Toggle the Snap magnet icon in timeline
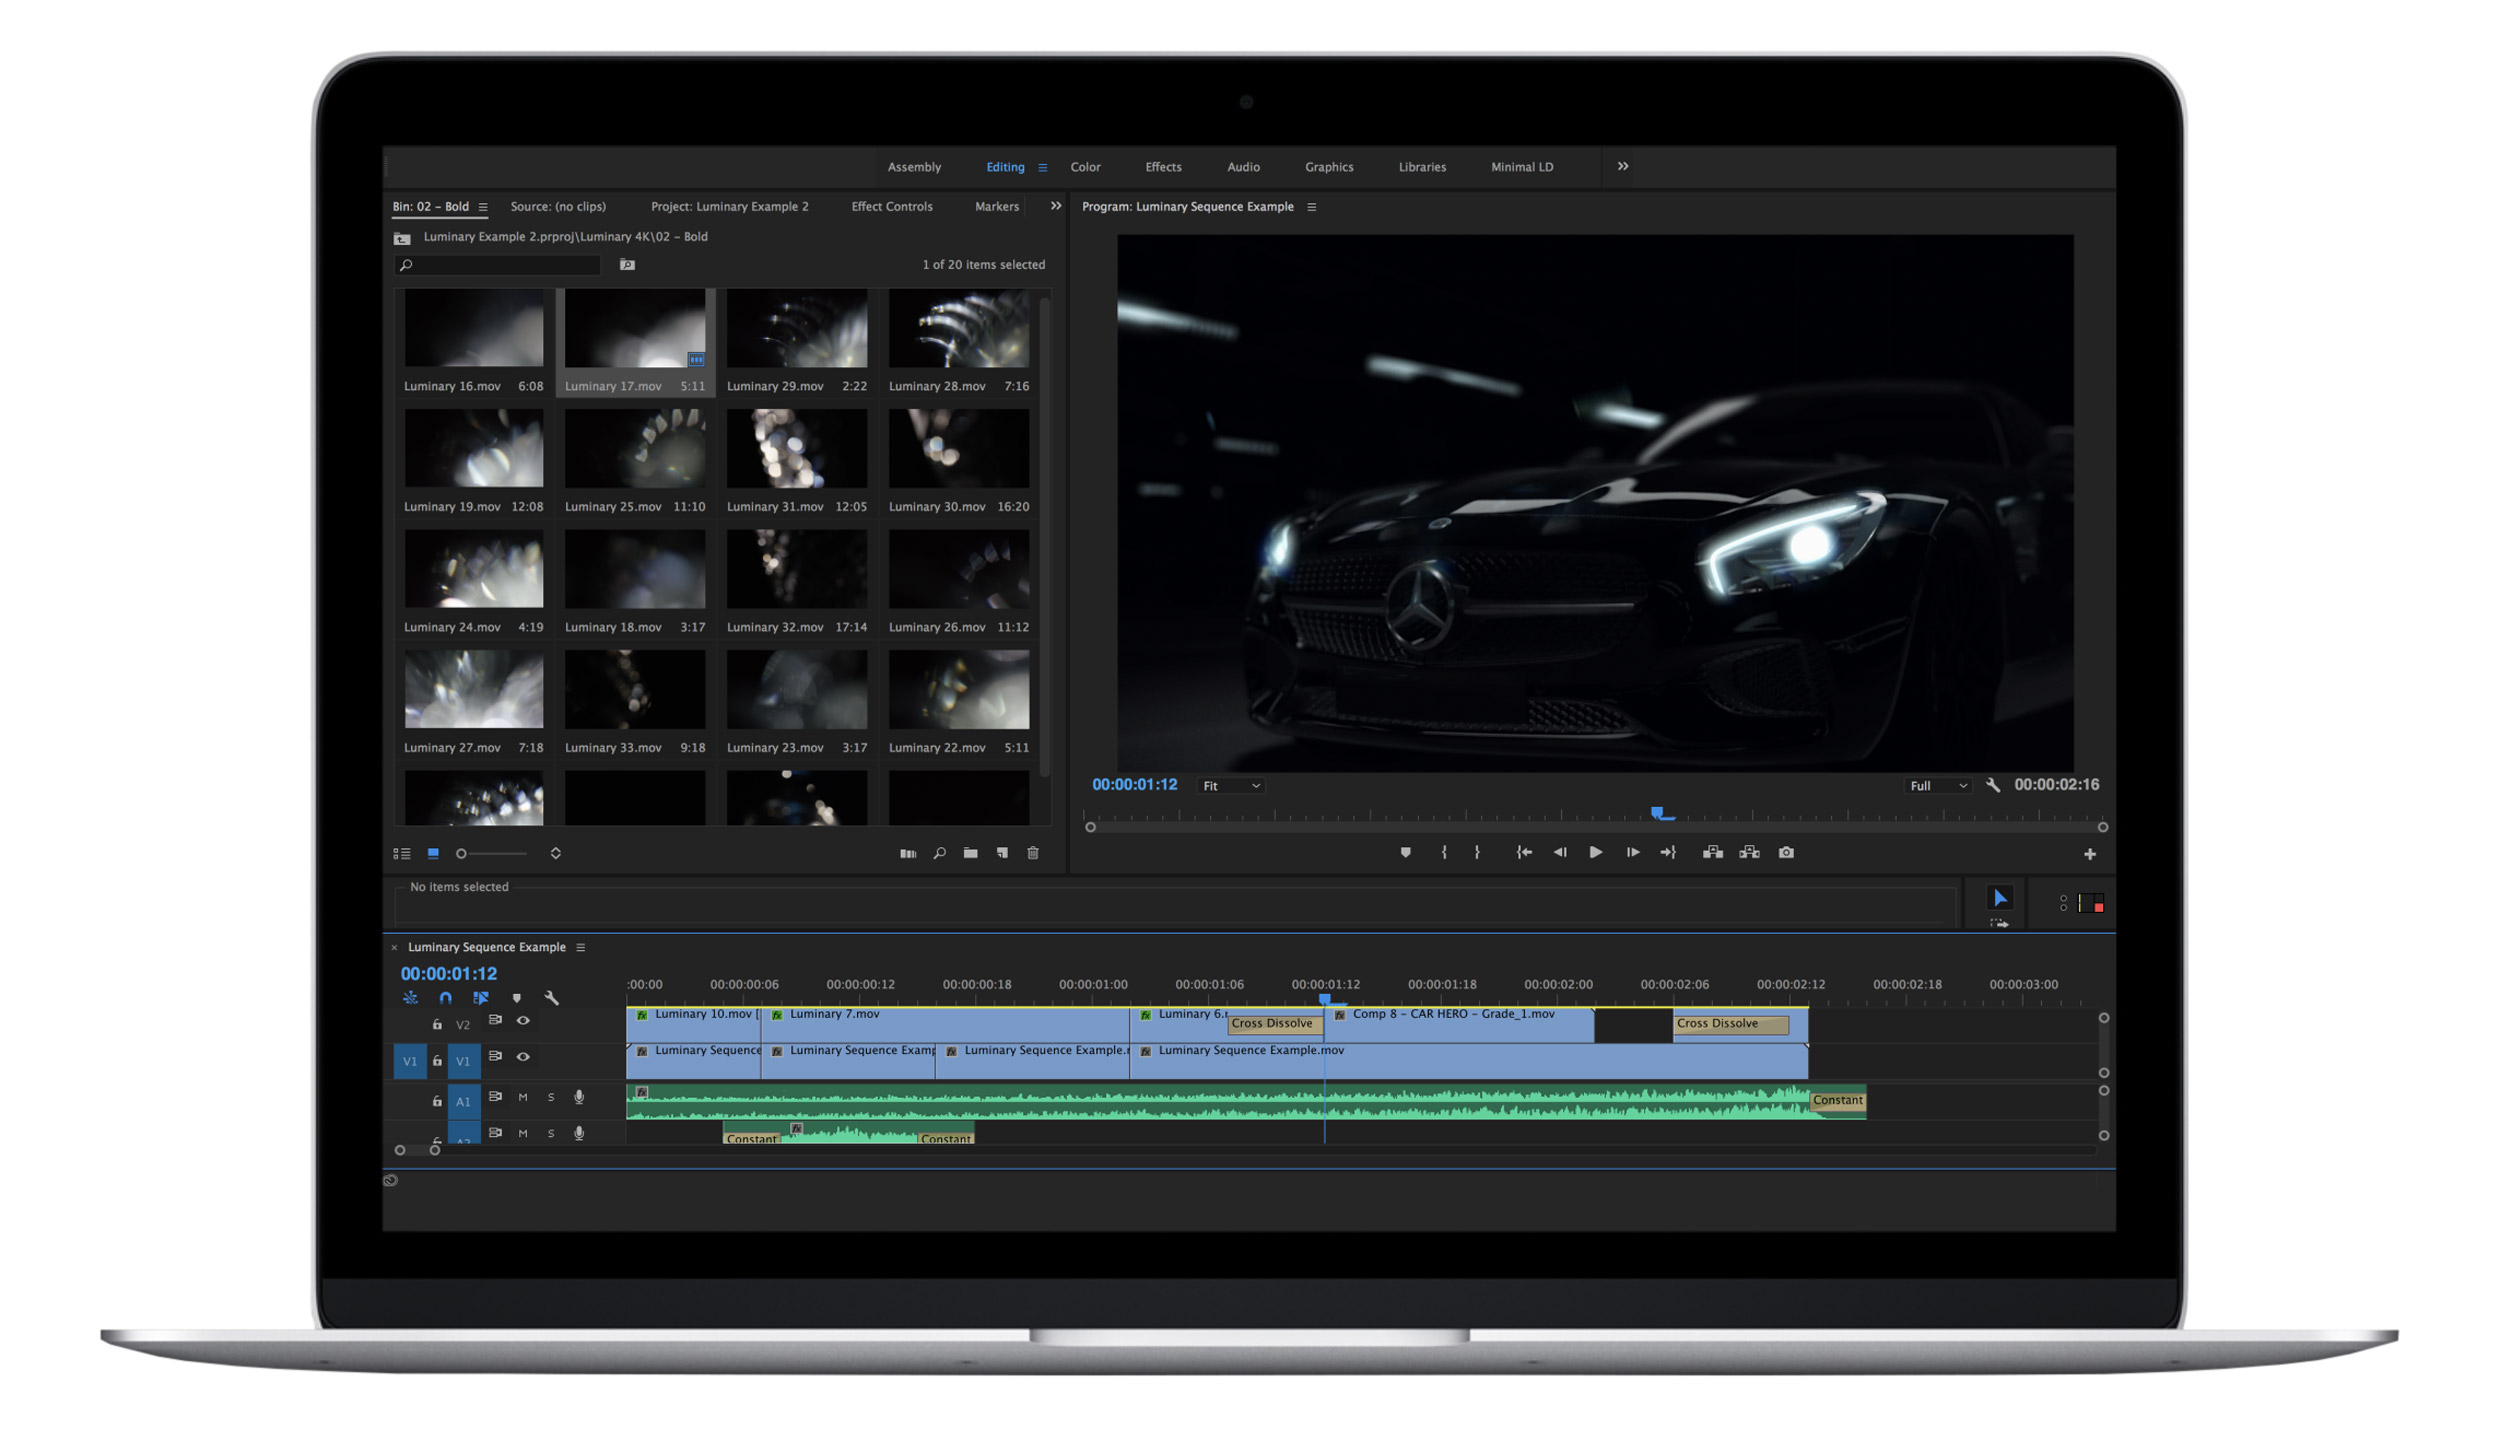Screen dimensions: 2500x1429 [445, 997]
